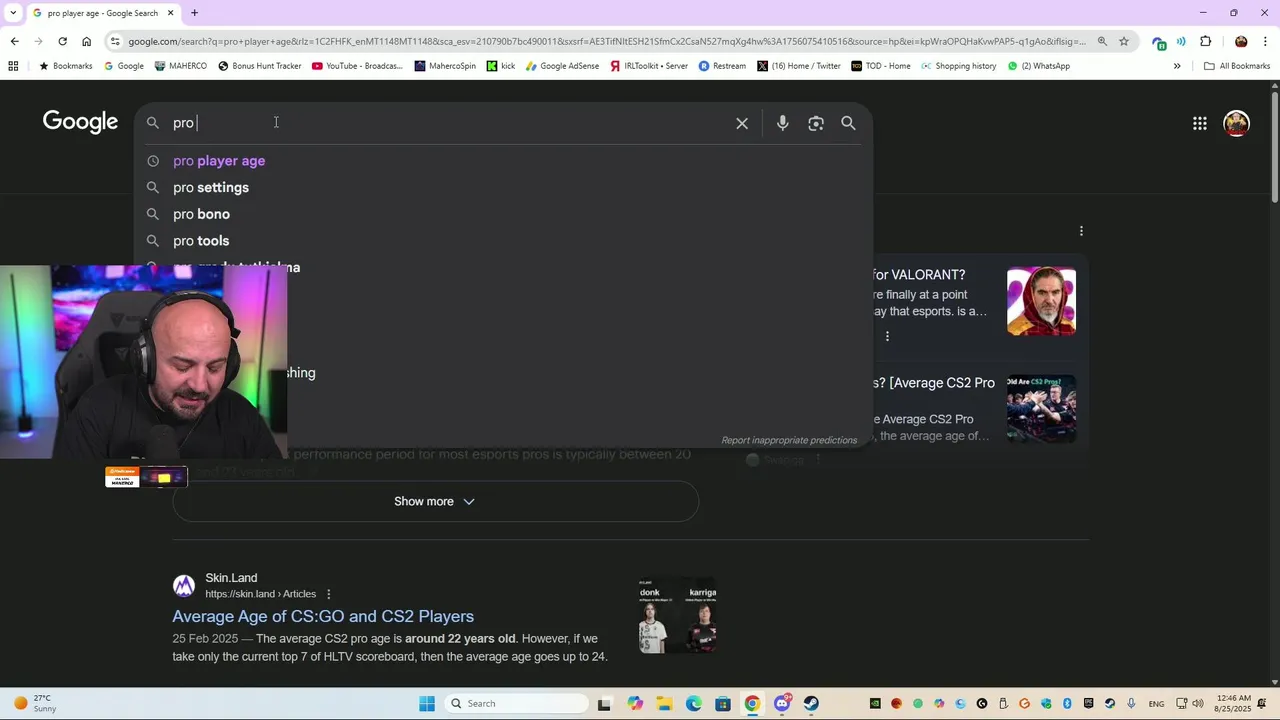This screenshot has width=1280, height=720.
Task: Open the Google AdSense bookmark
Action: pyautogui.click(x=562, y=66)
